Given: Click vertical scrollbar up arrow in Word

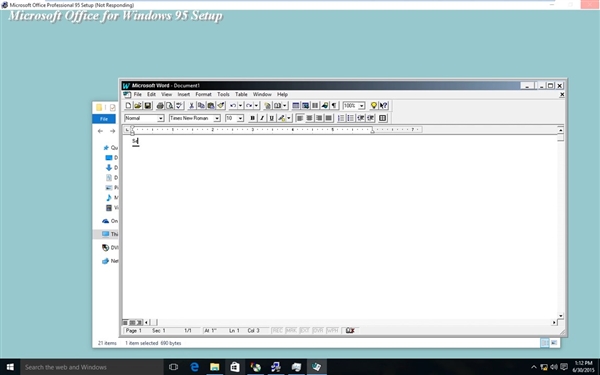Looking at the screenshot, I should pyautogui.click(x=561, y=130).
